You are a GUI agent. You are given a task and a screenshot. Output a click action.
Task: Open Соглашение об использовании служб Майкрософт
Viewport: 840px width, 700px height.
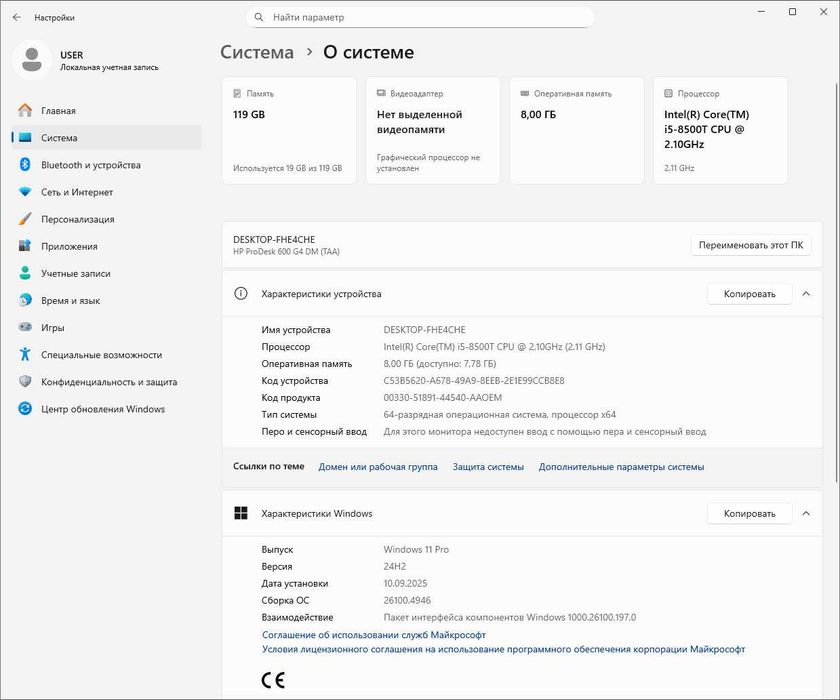pyautogui.click(x=374, y=635)
